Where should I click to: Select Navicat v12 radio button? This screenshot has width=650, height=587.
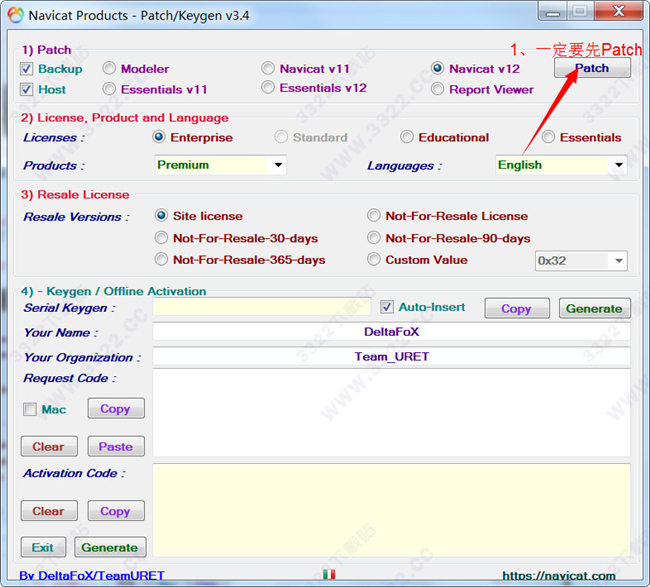[437, 68]
